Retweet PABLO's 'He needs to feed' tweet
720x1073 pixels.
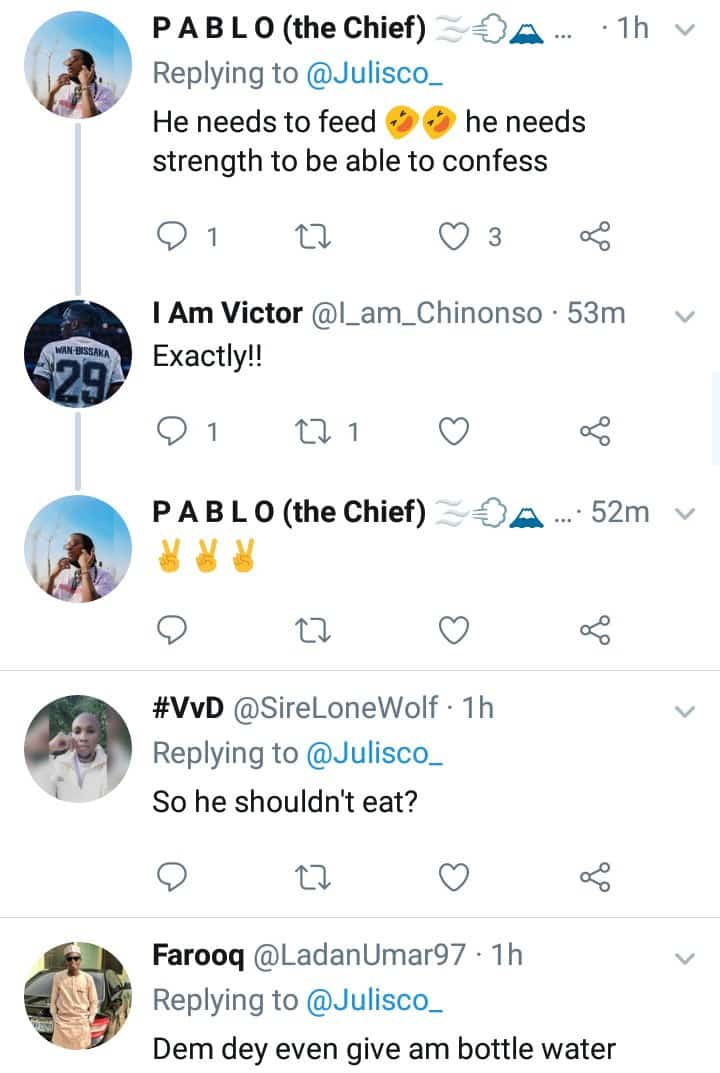(315, 237)
